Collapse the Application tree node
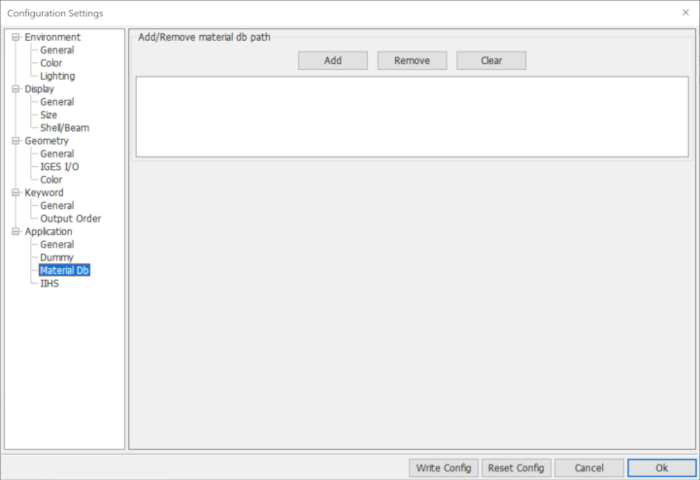This screenshot has width=700, height=480. [x=16, y=231]
